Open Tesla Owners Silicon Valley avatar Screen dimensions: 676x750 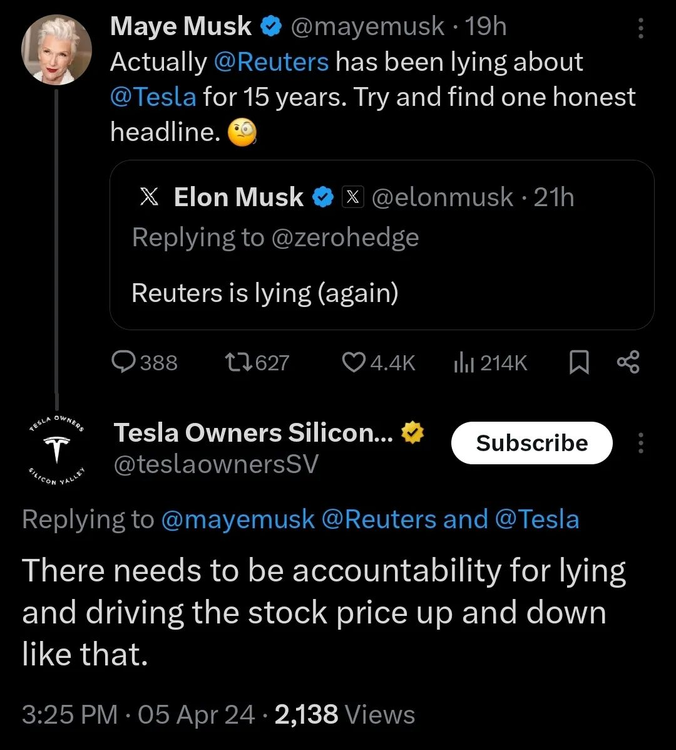tap(56, 452)
